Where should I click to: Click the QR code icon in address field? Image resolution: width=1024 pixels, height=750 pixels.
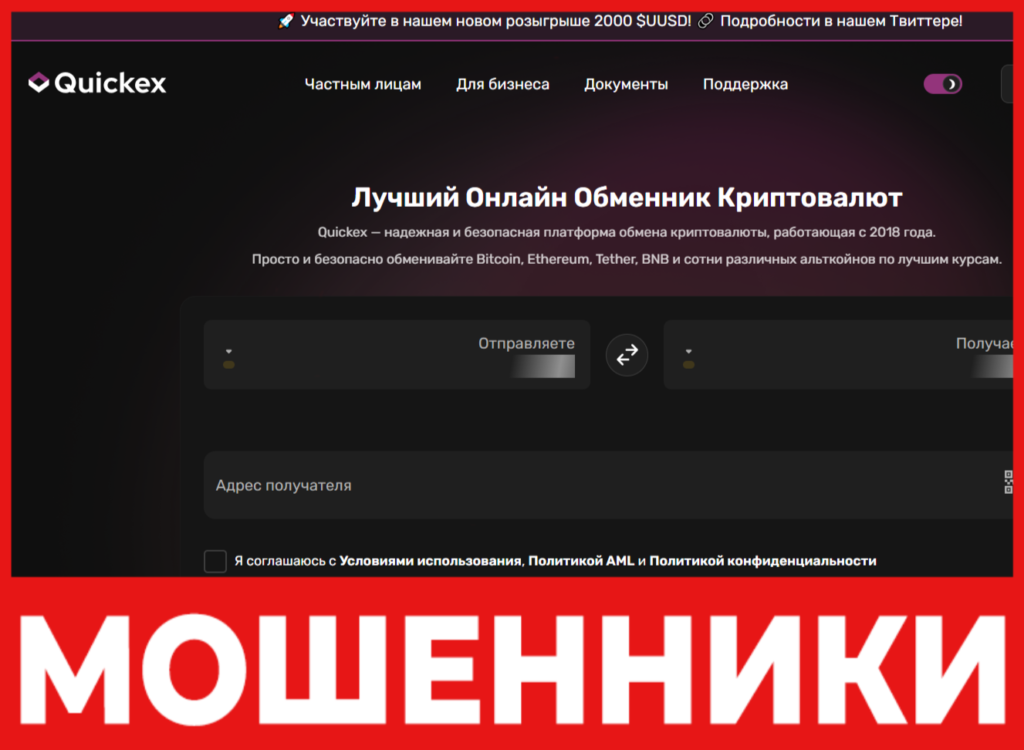click(1007, 485)
